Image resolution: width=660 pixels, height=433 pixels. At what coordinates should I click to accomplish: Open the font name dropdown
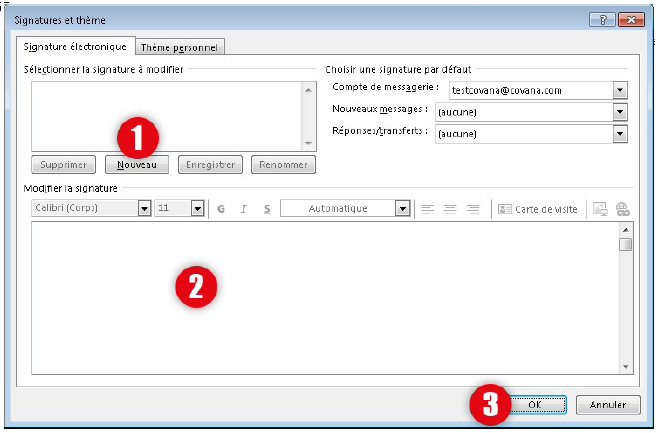144,209
